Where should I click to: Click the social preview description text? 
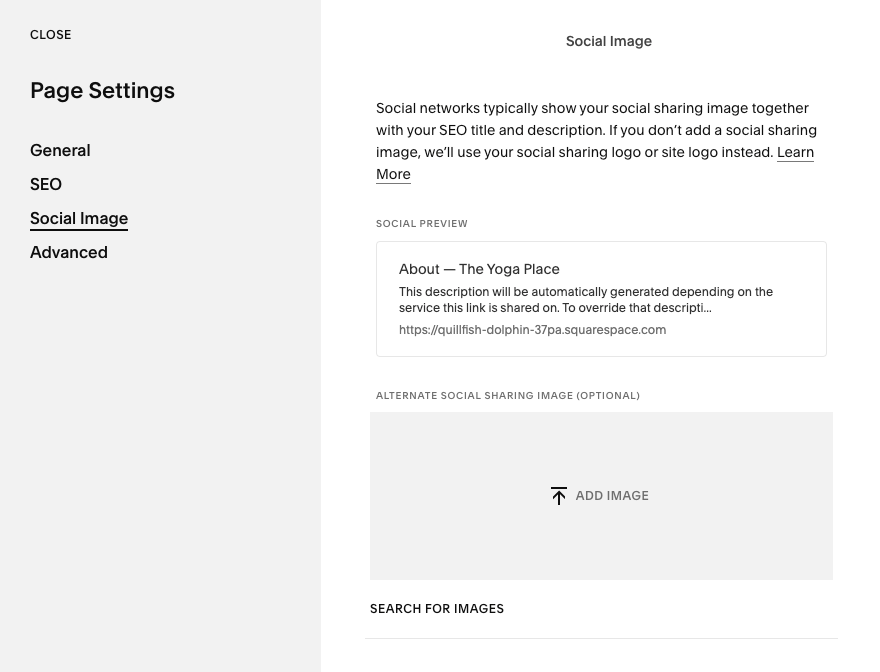pos(585,299)
